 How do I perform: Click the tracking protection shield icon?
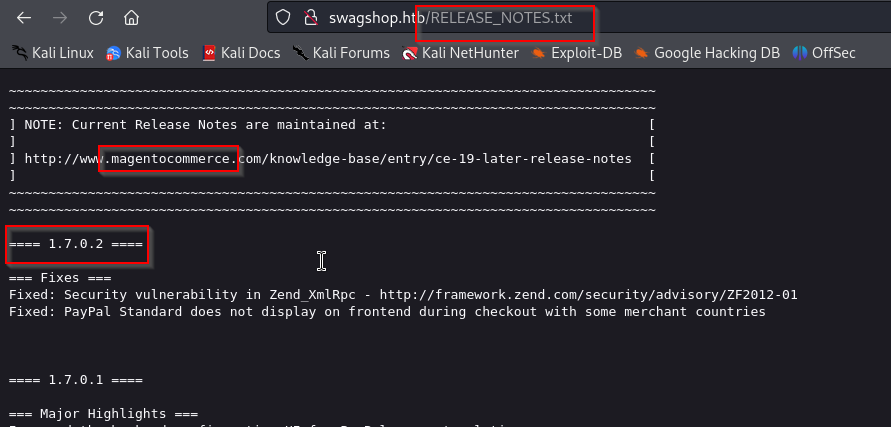pyautogui.click(x=282, y=18)
